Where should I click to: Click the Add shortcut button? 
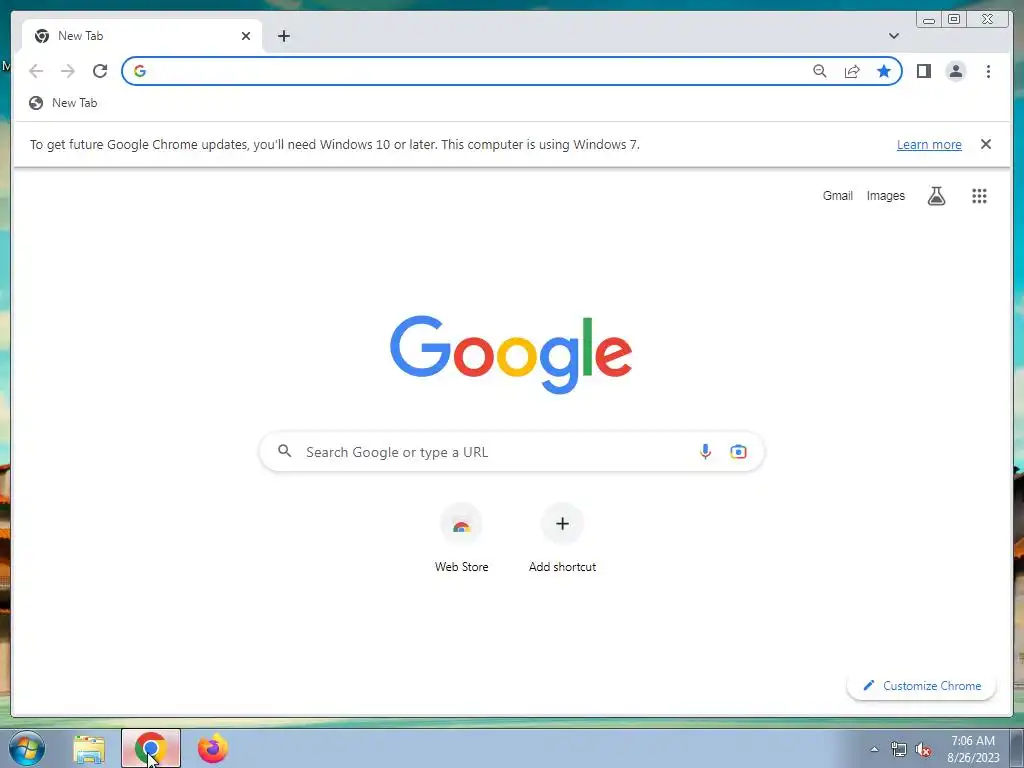point(562,539)
